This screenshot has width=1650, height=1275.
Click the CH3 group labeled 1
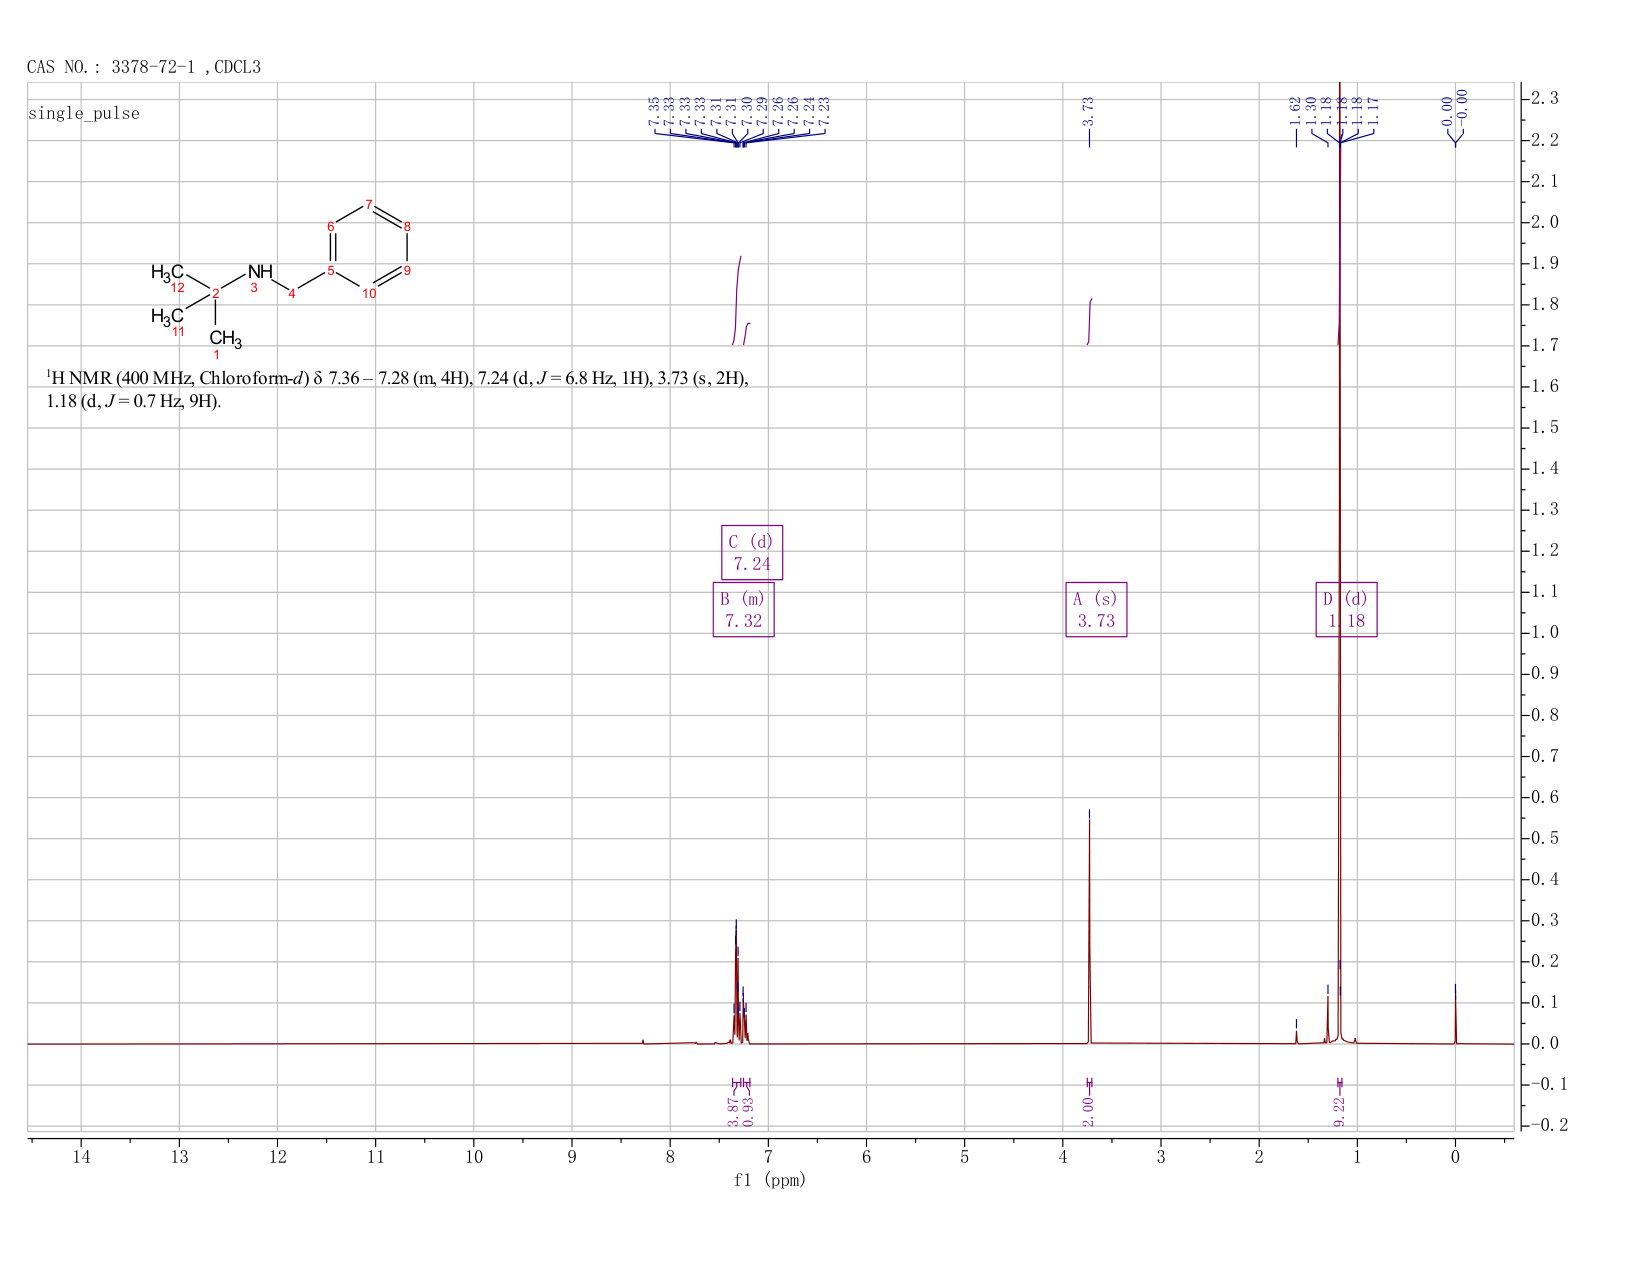coord(225,339)
